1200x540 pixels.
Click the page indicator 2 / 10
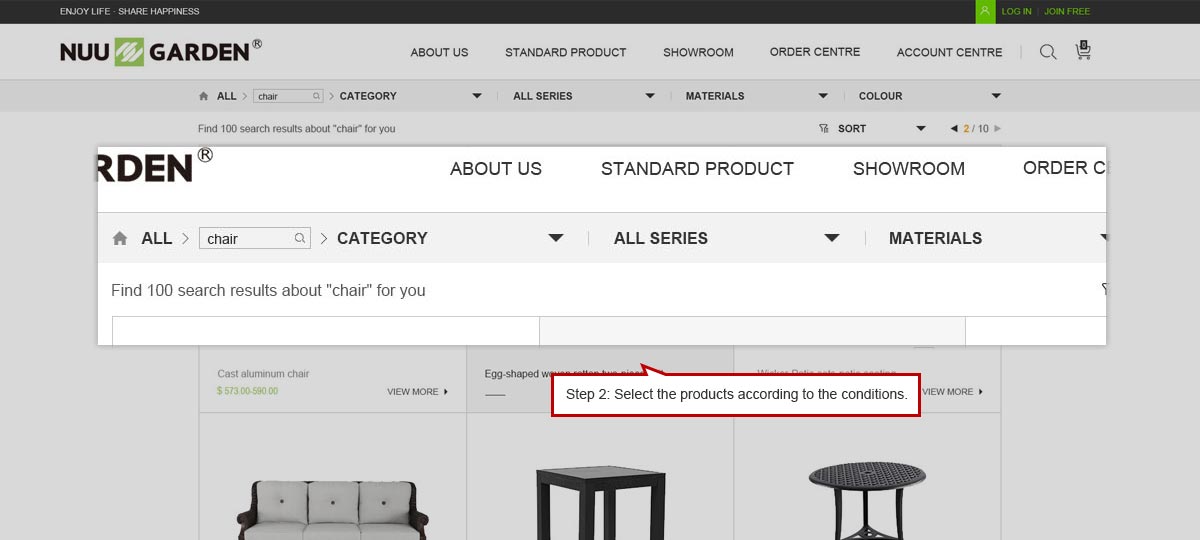976,128
